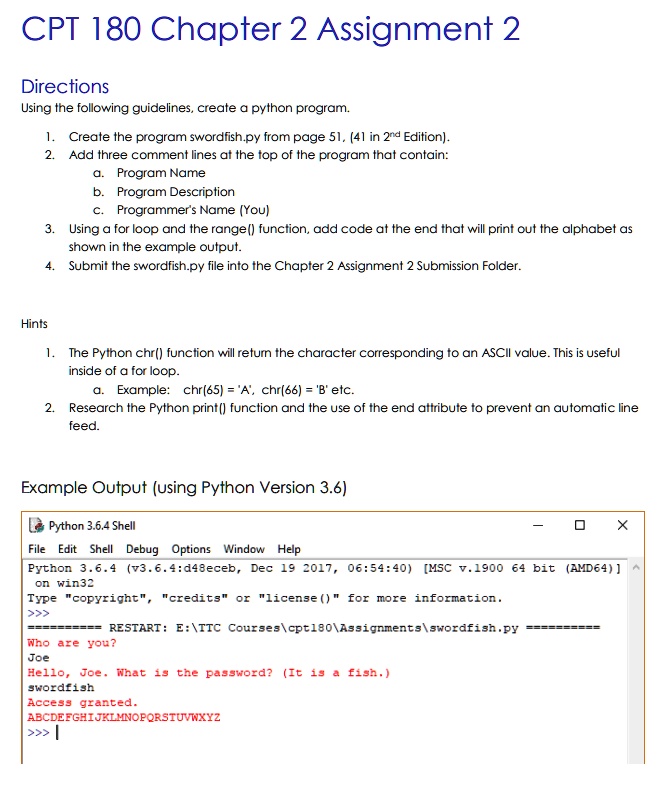Click the shell's vertical scrollbar track
Screen dimensions: 668x786
(636, 669)
